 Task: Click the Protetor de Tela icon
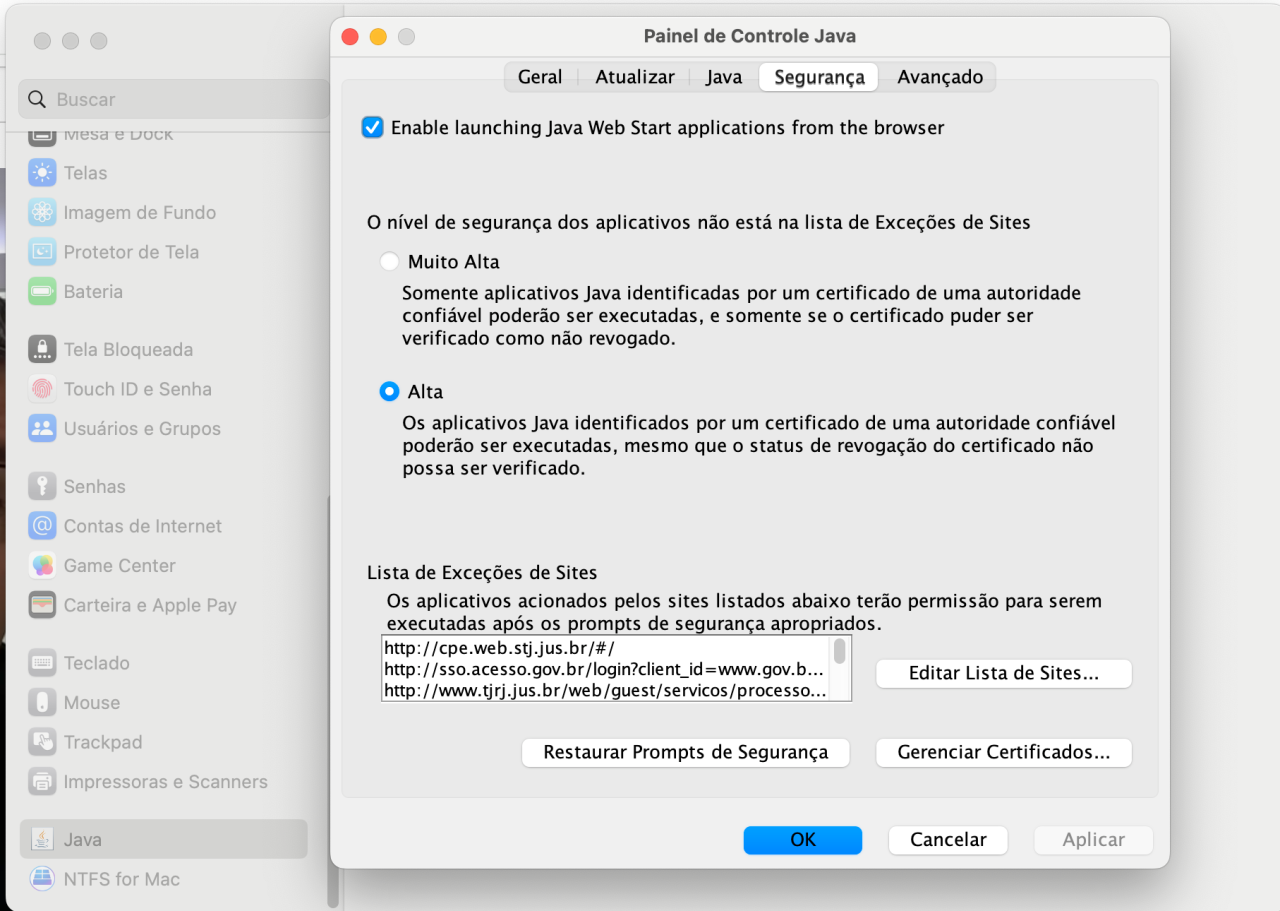[42, 252]
